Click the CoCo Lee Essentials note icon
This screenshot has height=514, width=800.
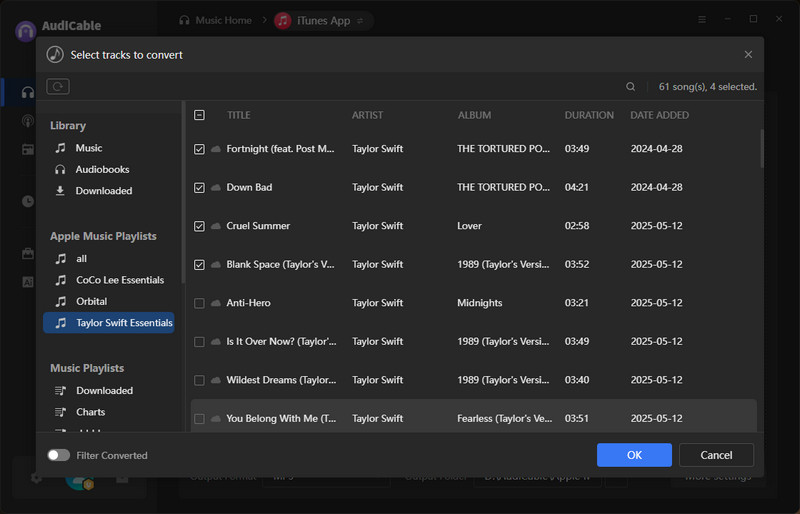(61, 280)
